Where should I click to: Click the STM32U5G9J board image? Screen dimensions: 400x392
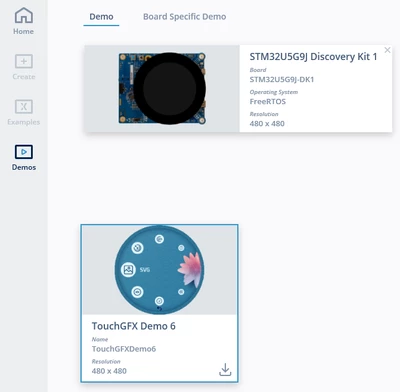[x=162, y=88]
